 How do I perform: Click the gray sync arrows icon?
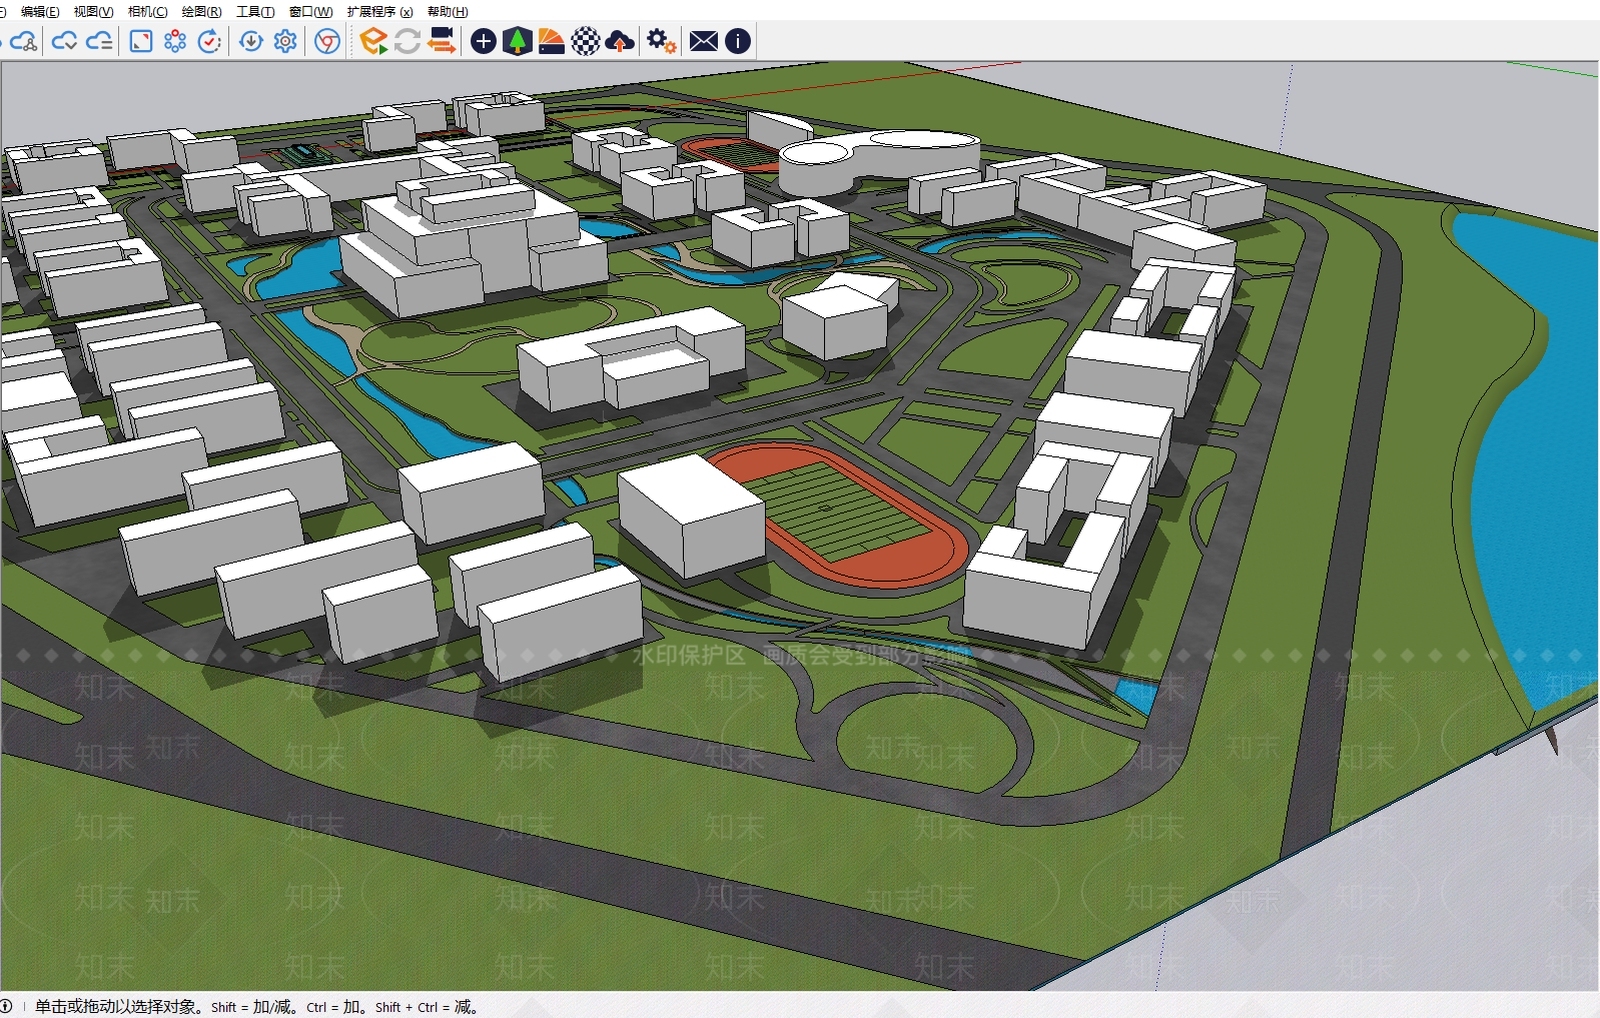coord(407,41)
